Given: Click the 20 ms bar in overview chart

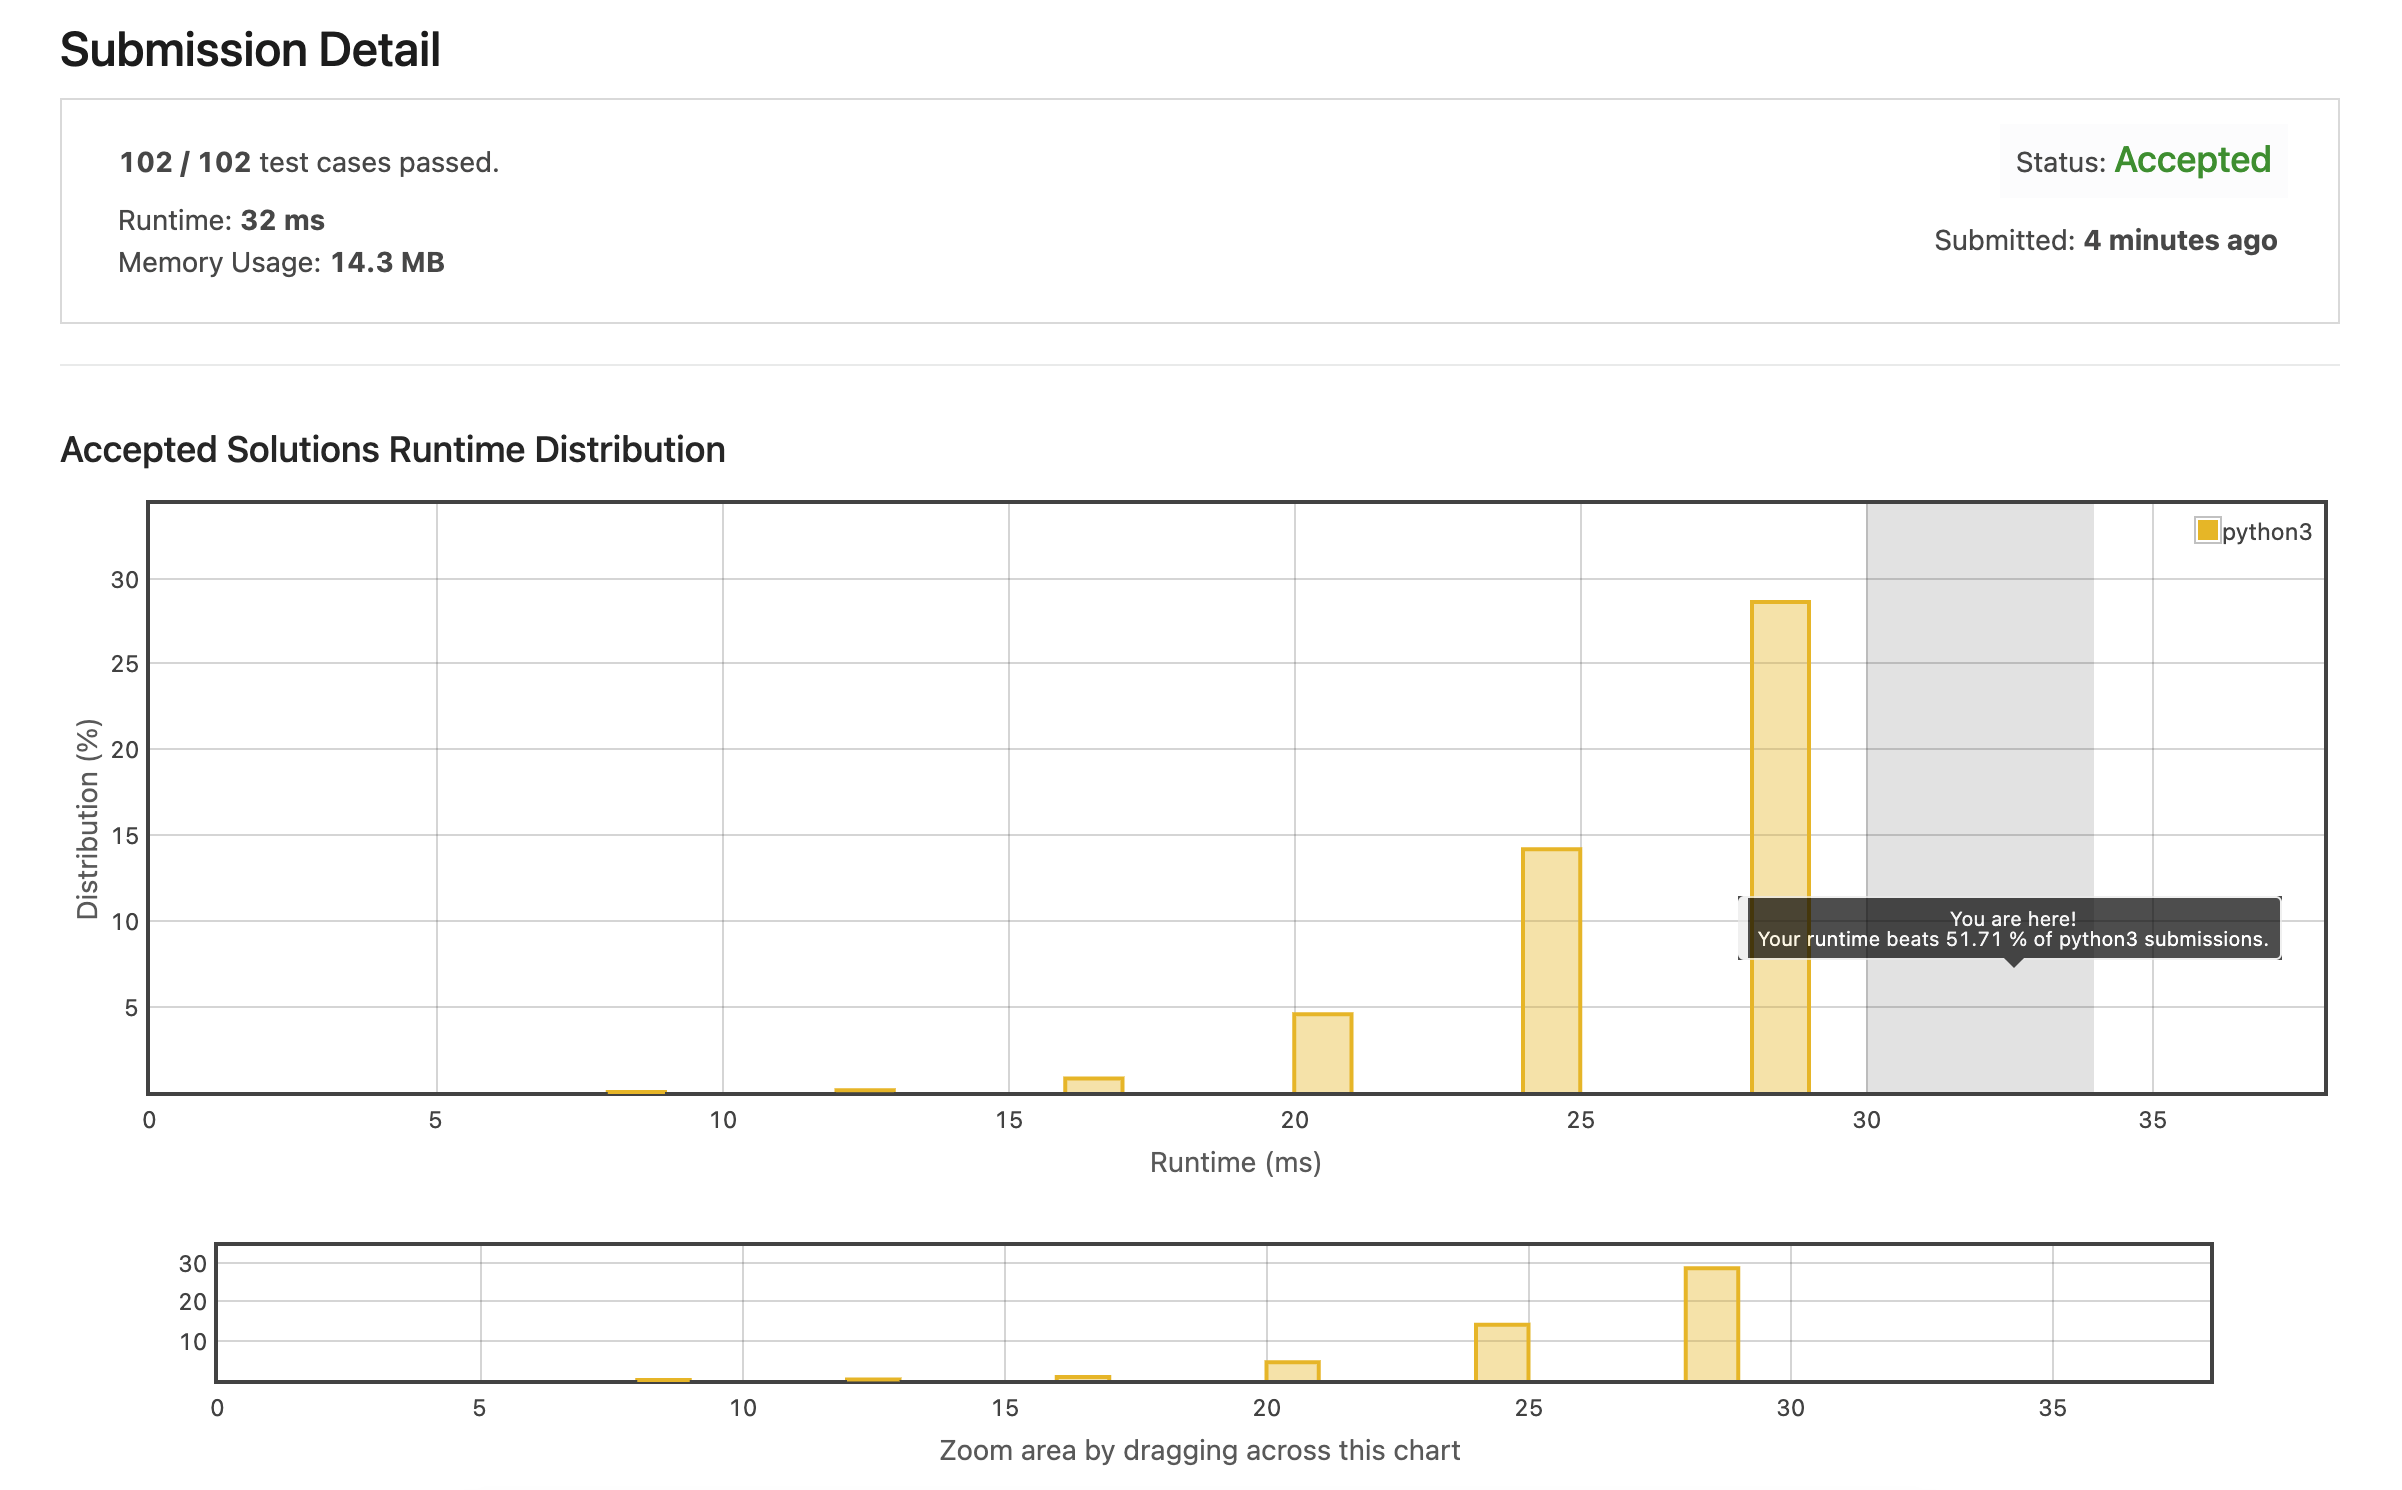Looking at the screenshot, I should pos(1292,1371).
